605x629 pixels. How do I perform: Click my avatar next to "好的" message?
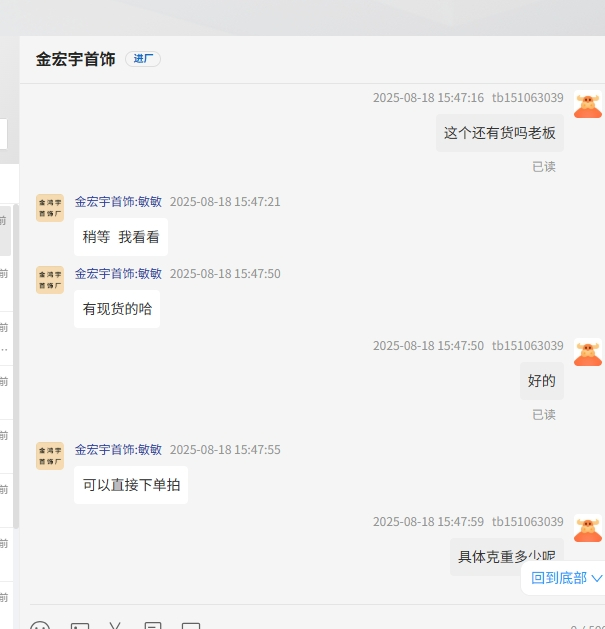[x=588, y=352]
